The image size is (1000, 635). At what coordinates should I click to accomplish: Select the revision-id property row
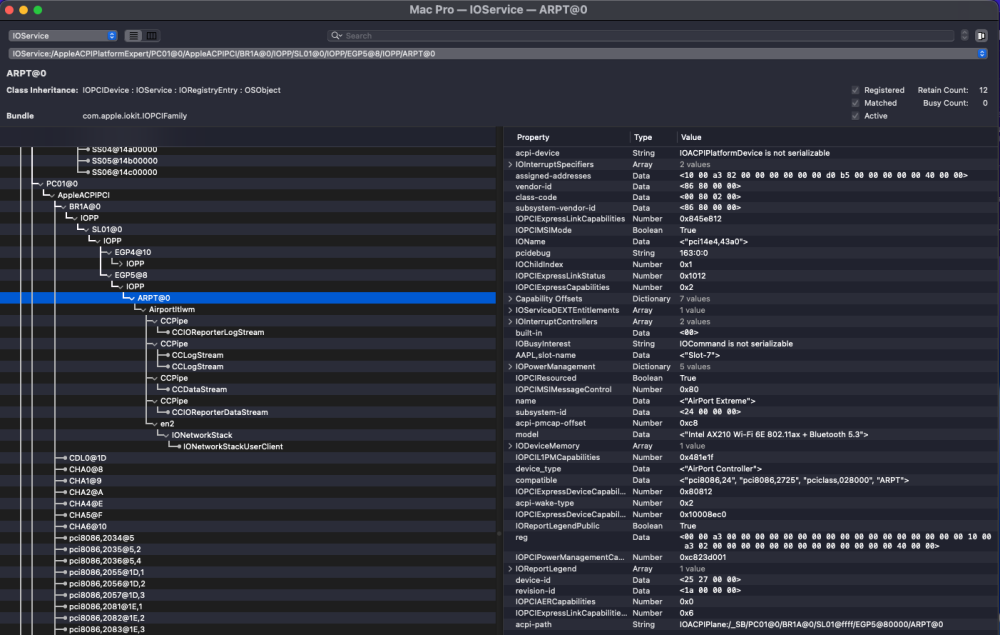click(x=750, y=591)
